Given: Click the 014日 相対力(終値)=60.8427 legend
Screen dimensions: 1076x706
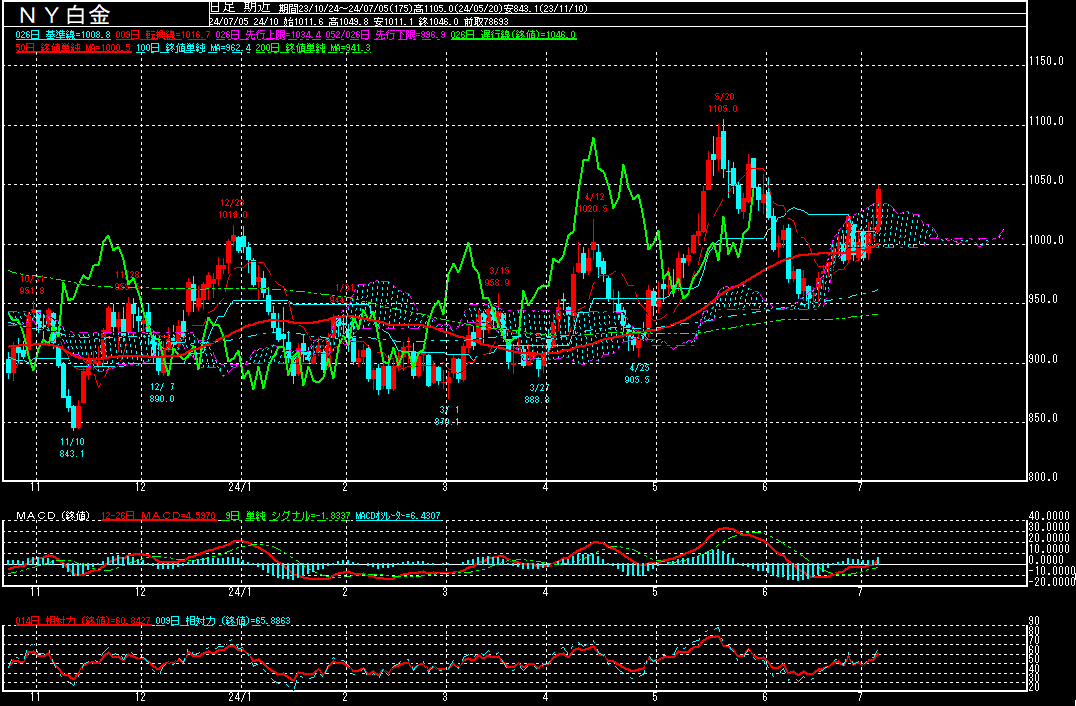Looking at the screenshot, I should tap(83, 621).
